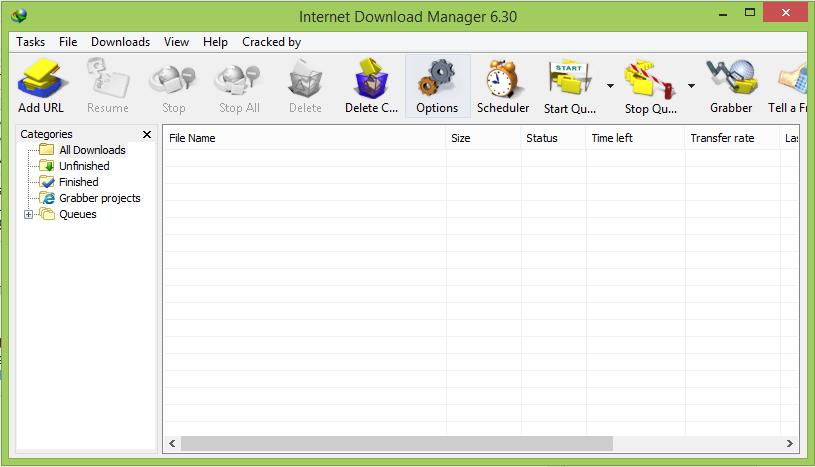Click the horizontal scrollbar right arrow
815x467 pixels.
pyautogui.click(x=790, y=444)
